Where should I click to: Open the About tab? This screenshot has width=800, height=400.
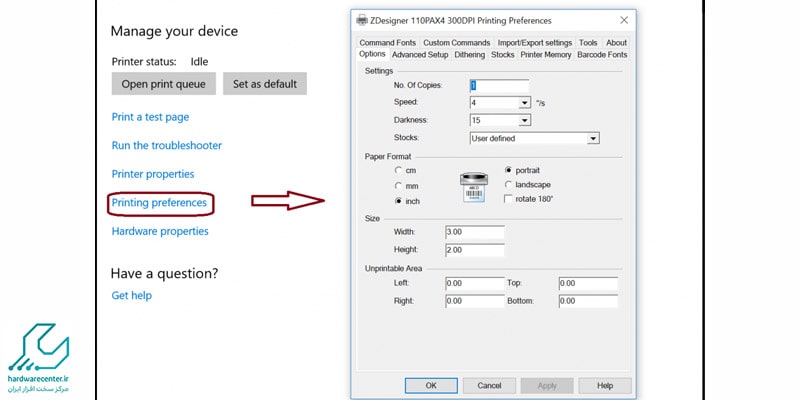[616, 43]
